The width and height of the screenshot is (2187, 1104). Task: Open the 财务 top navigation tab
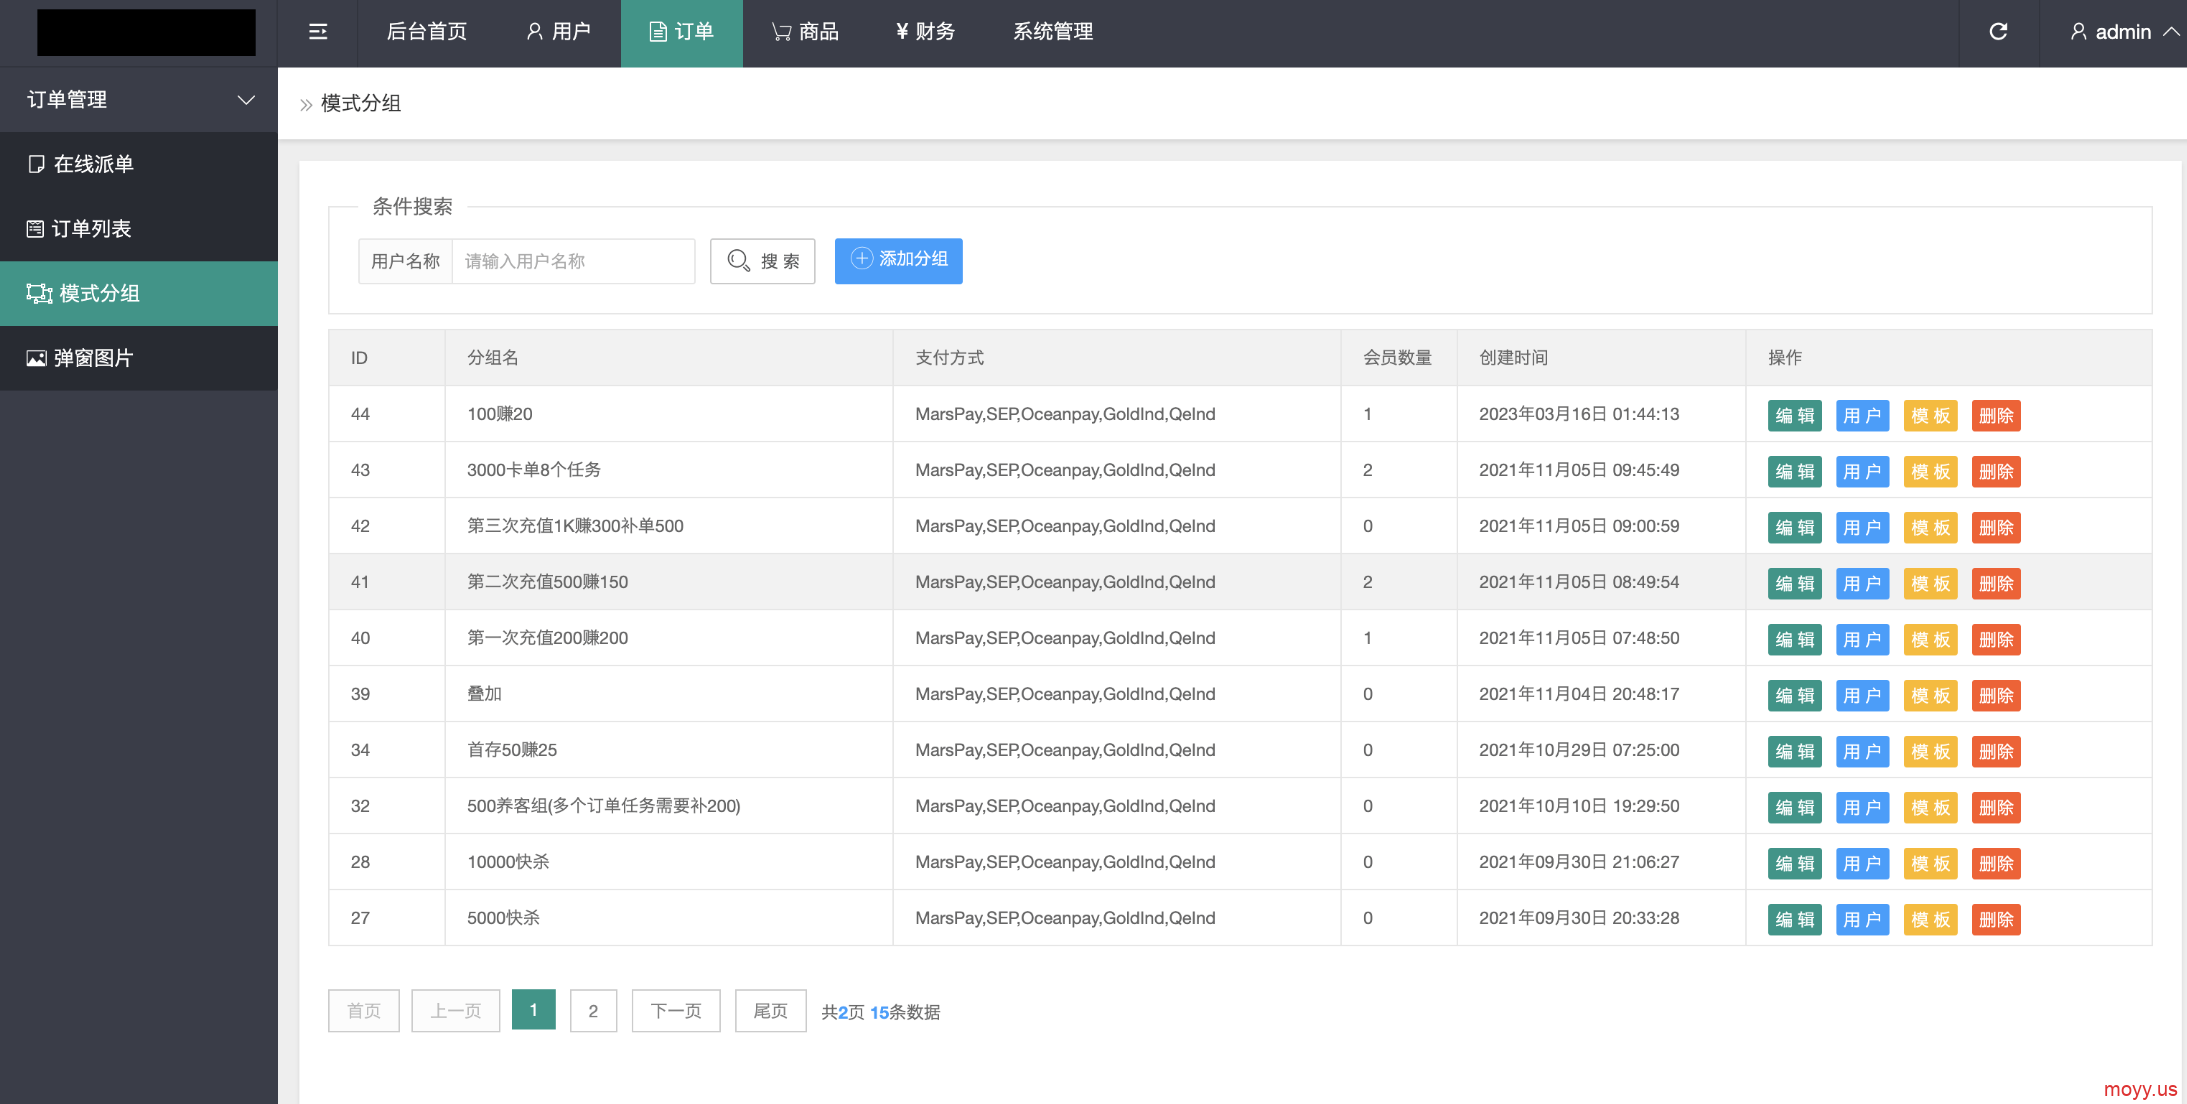click(925, 32)
